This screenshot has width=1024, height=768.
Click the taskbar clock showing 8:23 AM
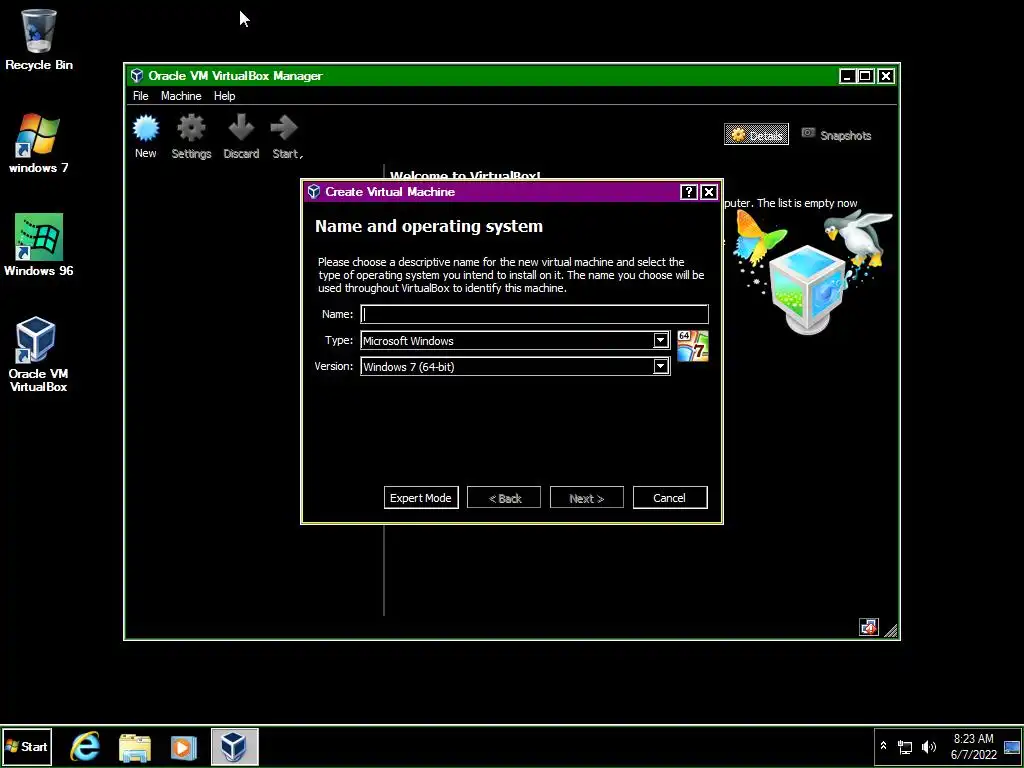[x=973, y=746]
